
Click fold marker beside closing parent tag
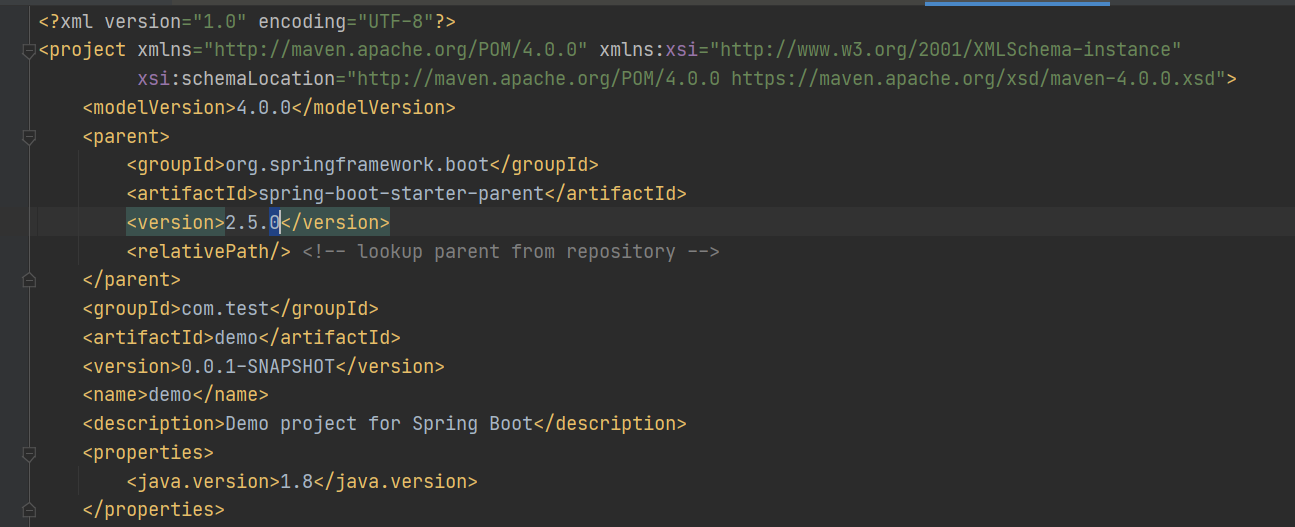(29, 280)
